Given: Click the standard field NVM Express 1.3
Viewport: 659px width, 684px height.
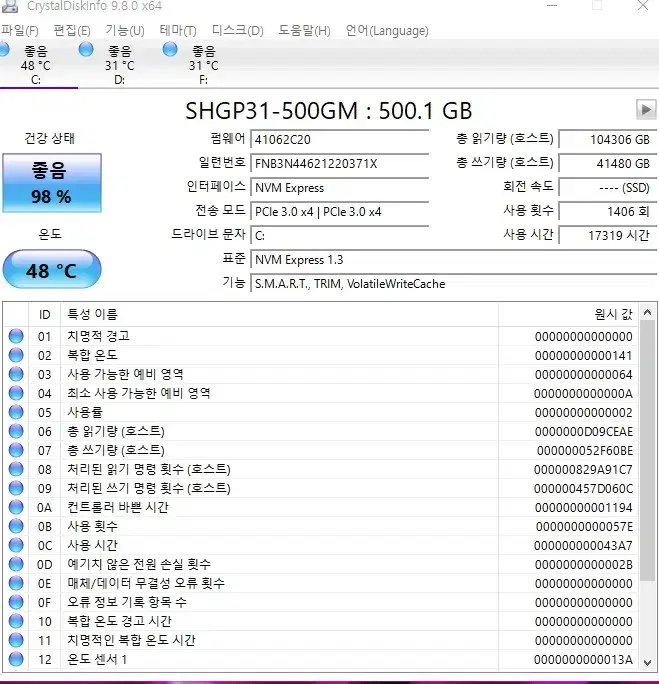Looking at the screenshot, I should (454, 260).
